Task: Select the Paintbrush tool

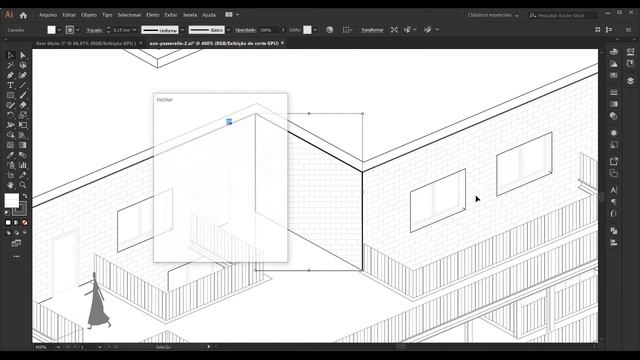Action: coord(23,95)
